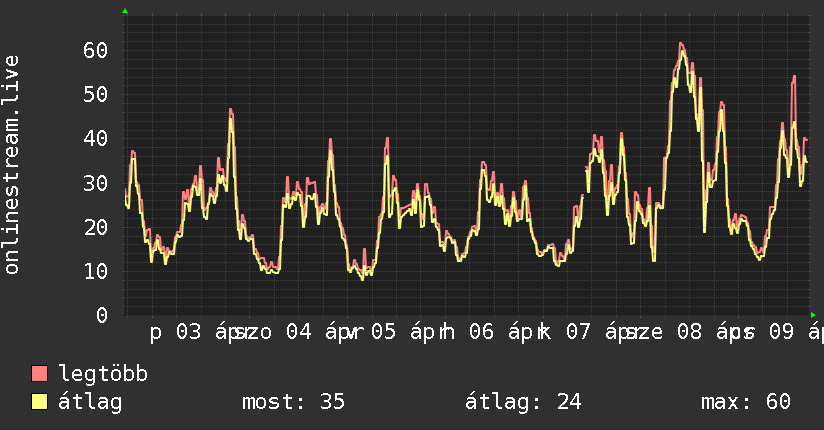Click the 'most: 35' current value
This screenshot has height=430, width=824.
[293, 402]
